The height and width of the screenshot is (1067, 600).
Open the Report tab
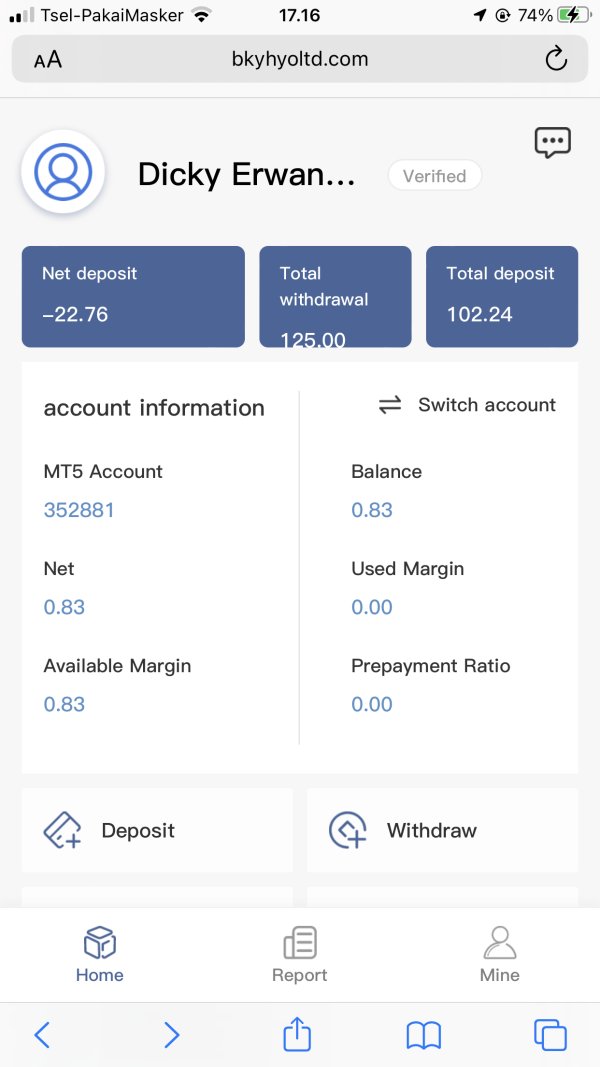(x=300, y=955)
